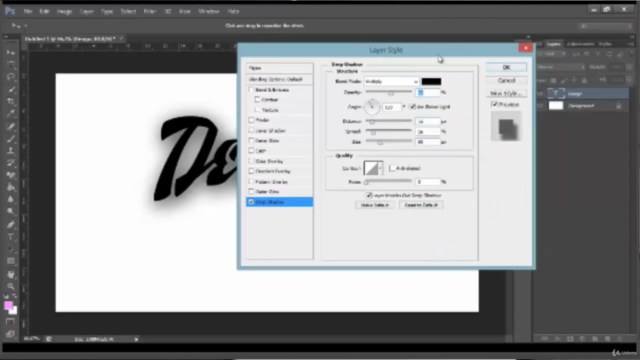Select the Hand tool
The height and width of the screenshot is (360, 640).
(11, 274)
